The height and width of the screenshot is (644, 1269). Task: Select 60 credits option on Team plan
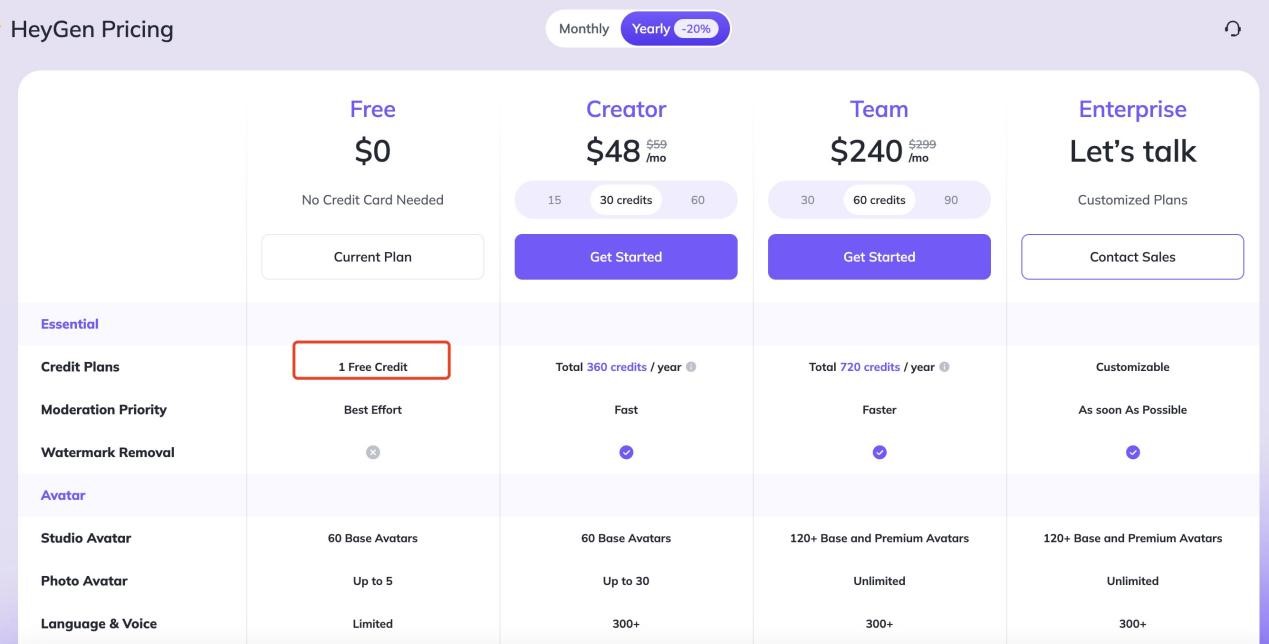coord(879,200)
